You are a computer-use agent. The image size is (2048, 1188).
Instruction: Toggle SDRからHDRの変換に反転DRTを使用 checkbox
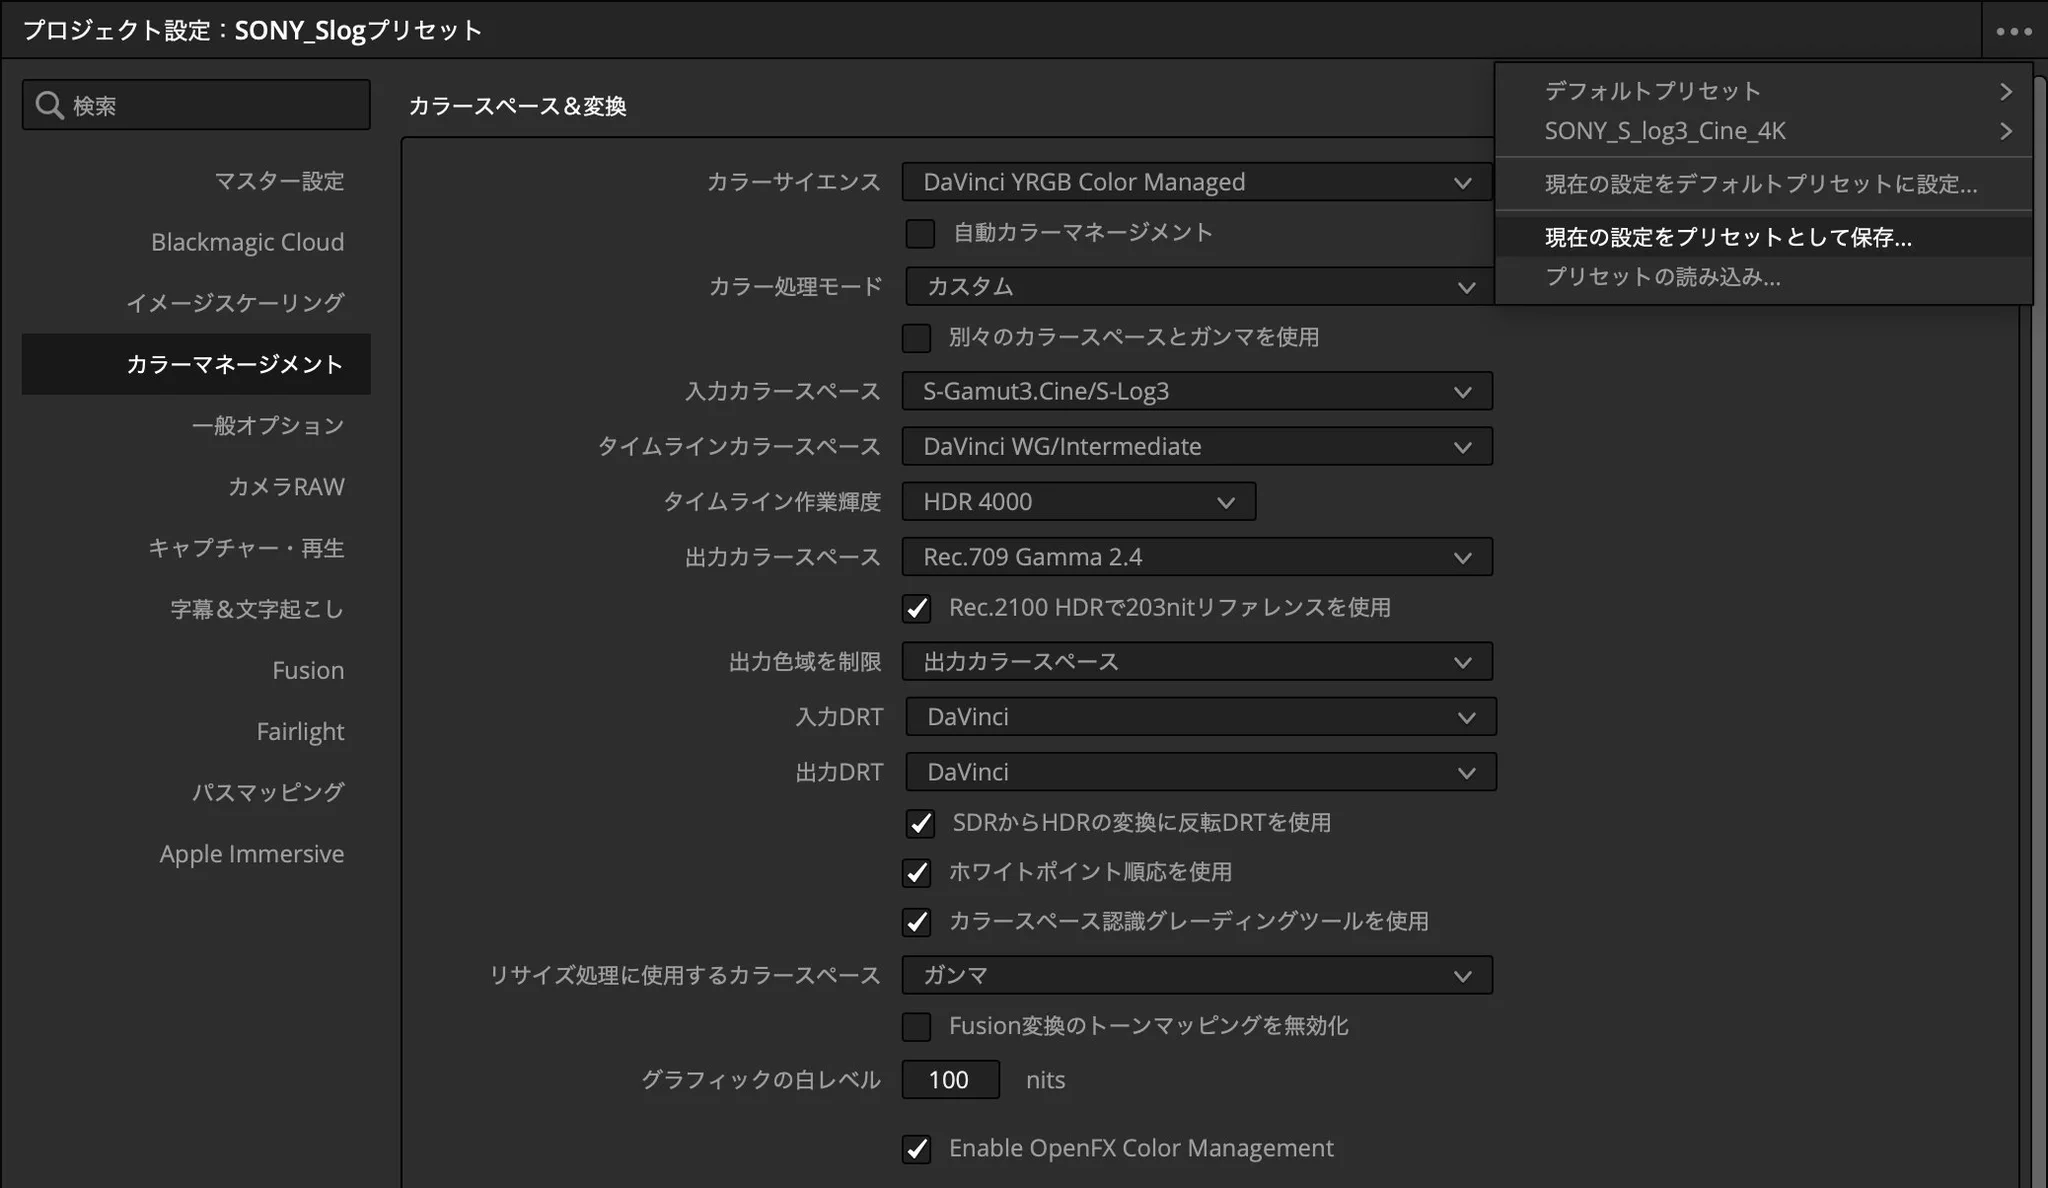click(x=920, y=823)
